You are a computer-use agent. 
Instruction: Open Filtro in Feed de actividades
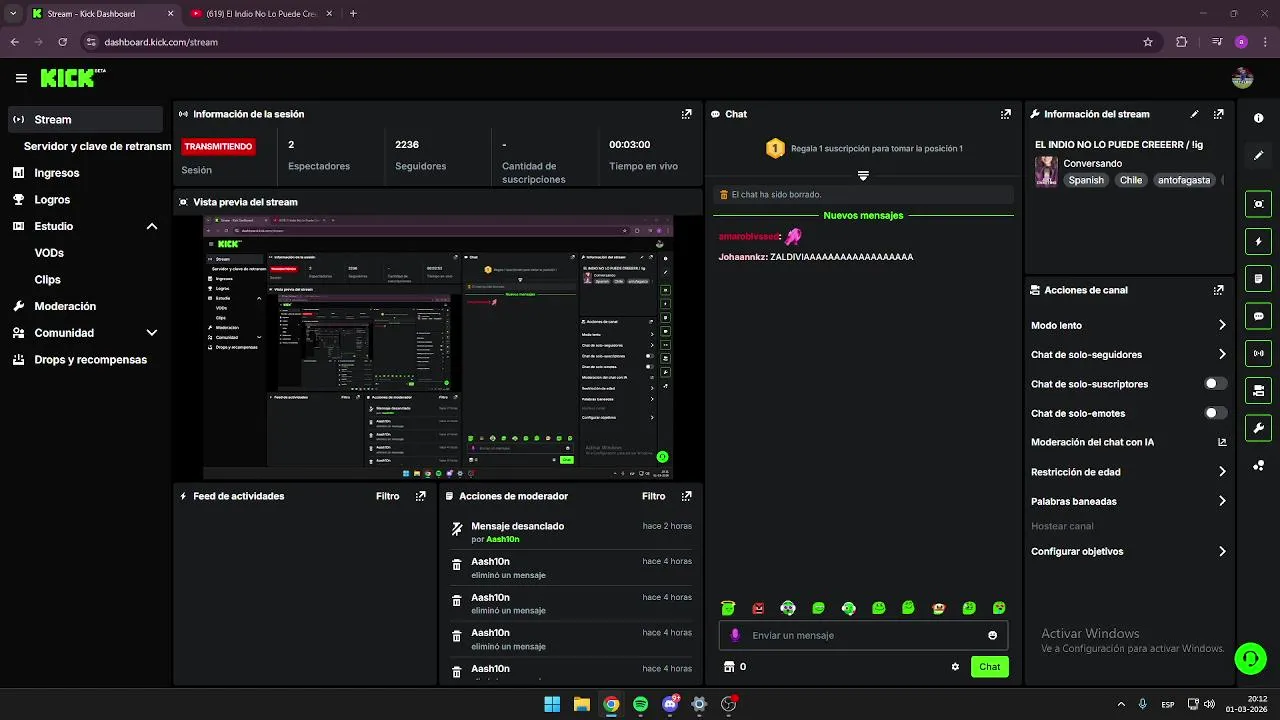(x=387, y=496)
